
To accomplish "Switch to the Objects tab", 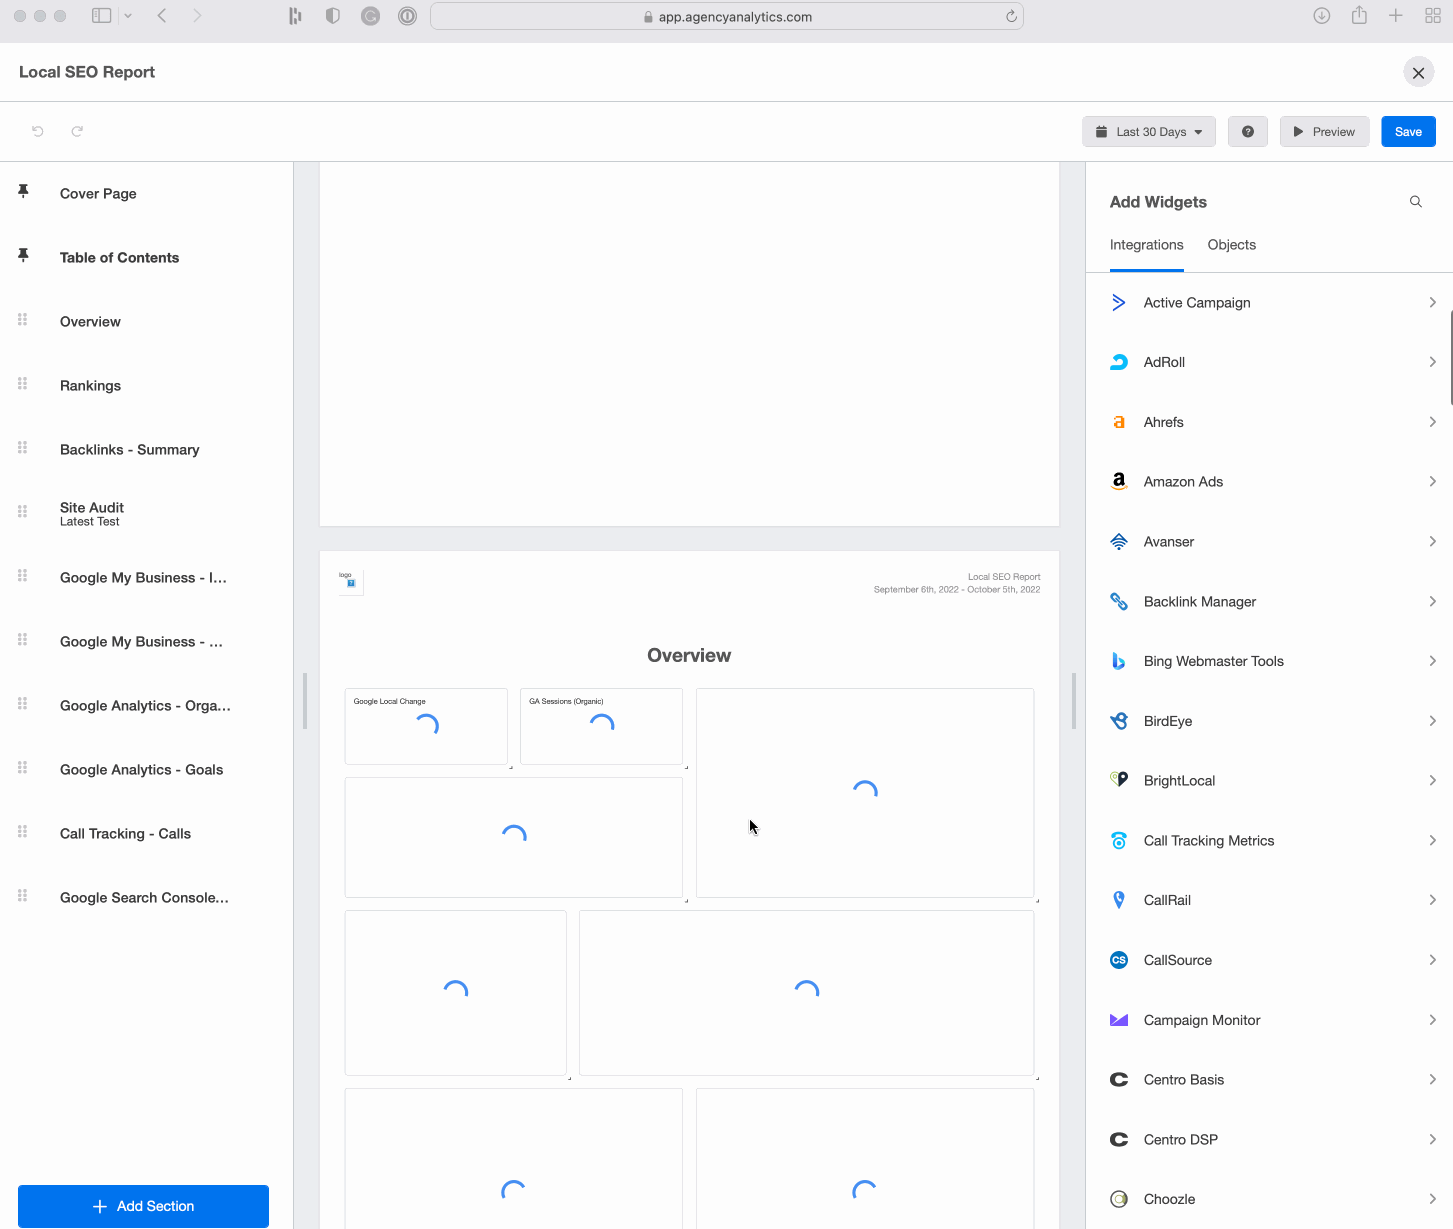I will pyautogui.click(x=1231, y=245).
